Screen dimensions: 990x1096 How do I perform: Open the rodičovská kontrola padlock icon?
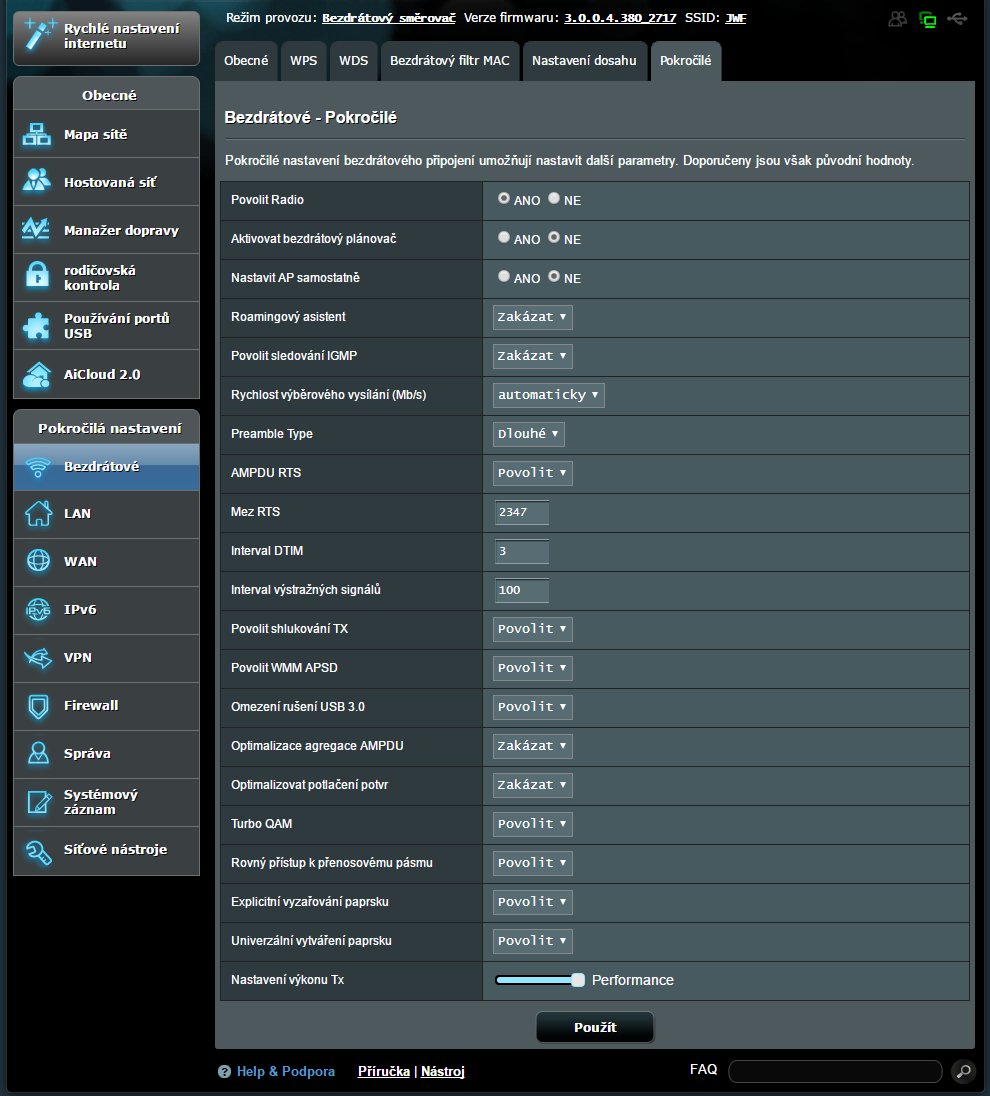37,277
